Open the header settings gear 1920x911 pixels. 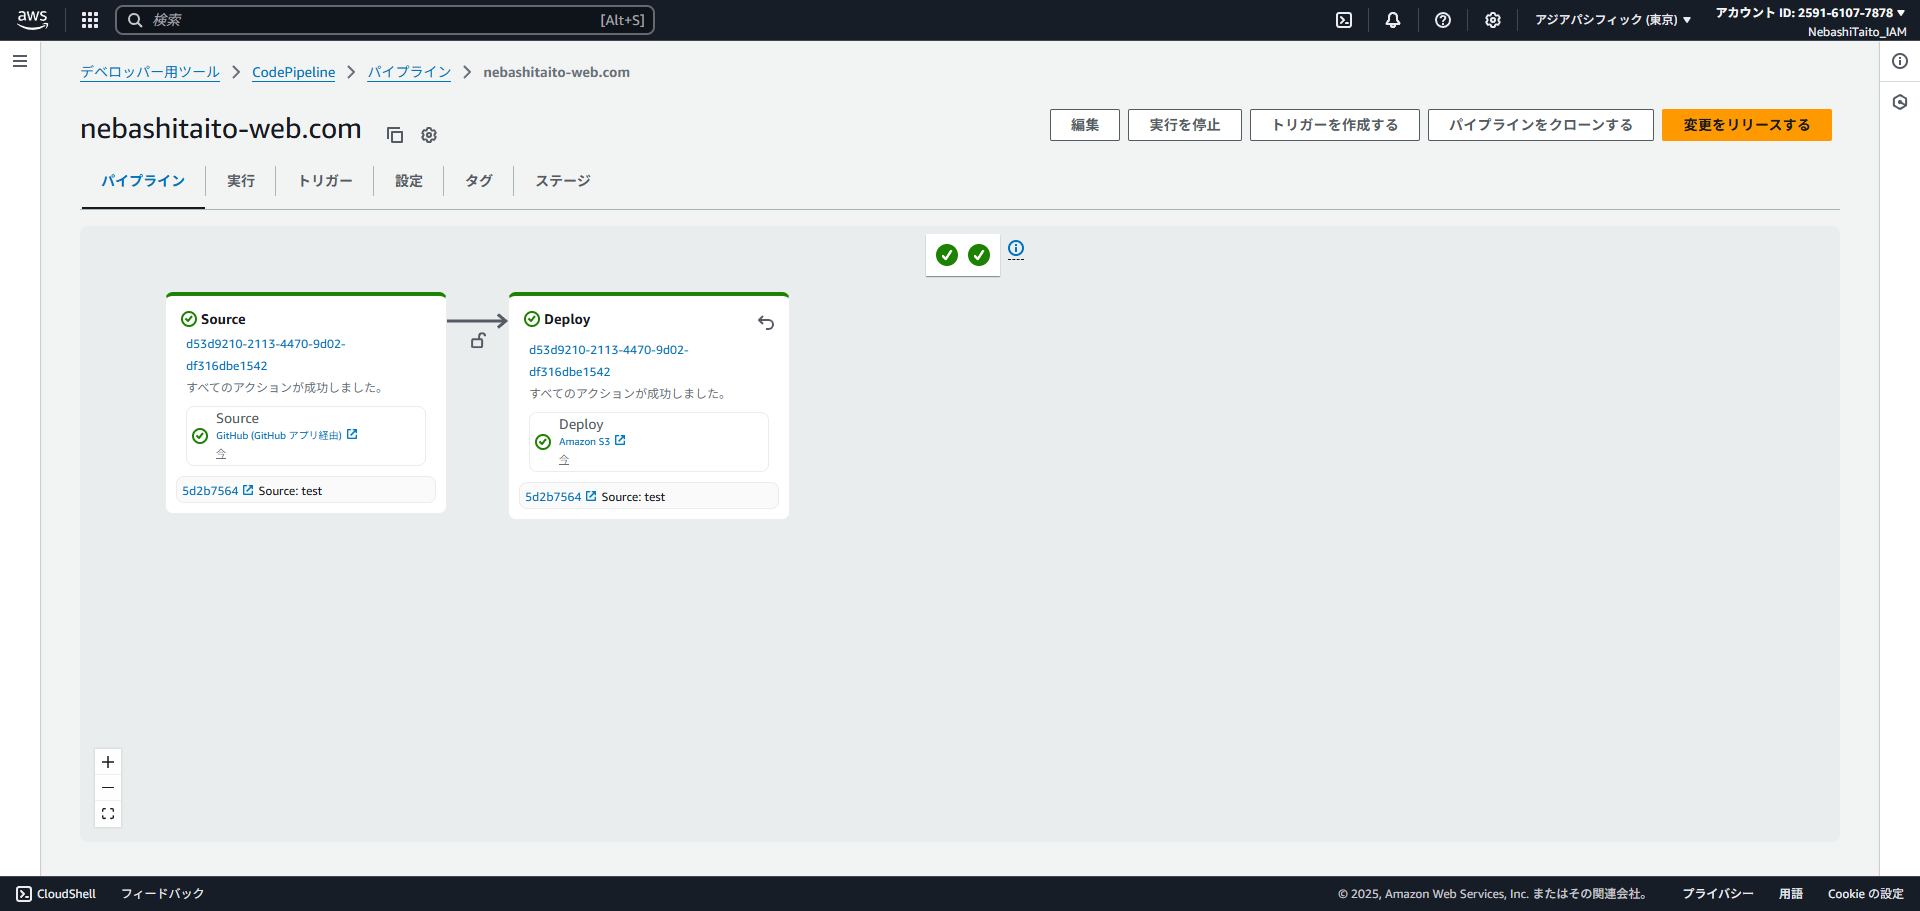(1493, 20)
